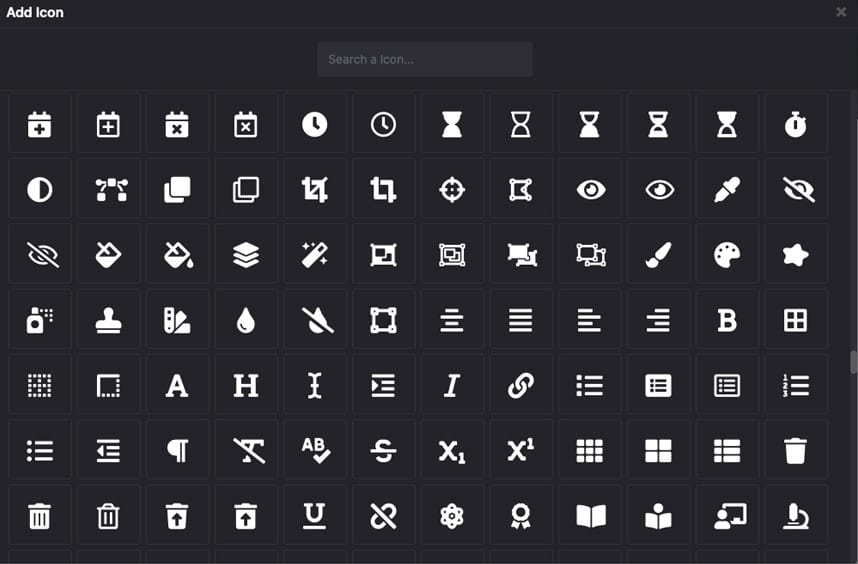The image size is (858, 564).
Task: Choose the half-filled circle contrast icon
Action: 39,189
